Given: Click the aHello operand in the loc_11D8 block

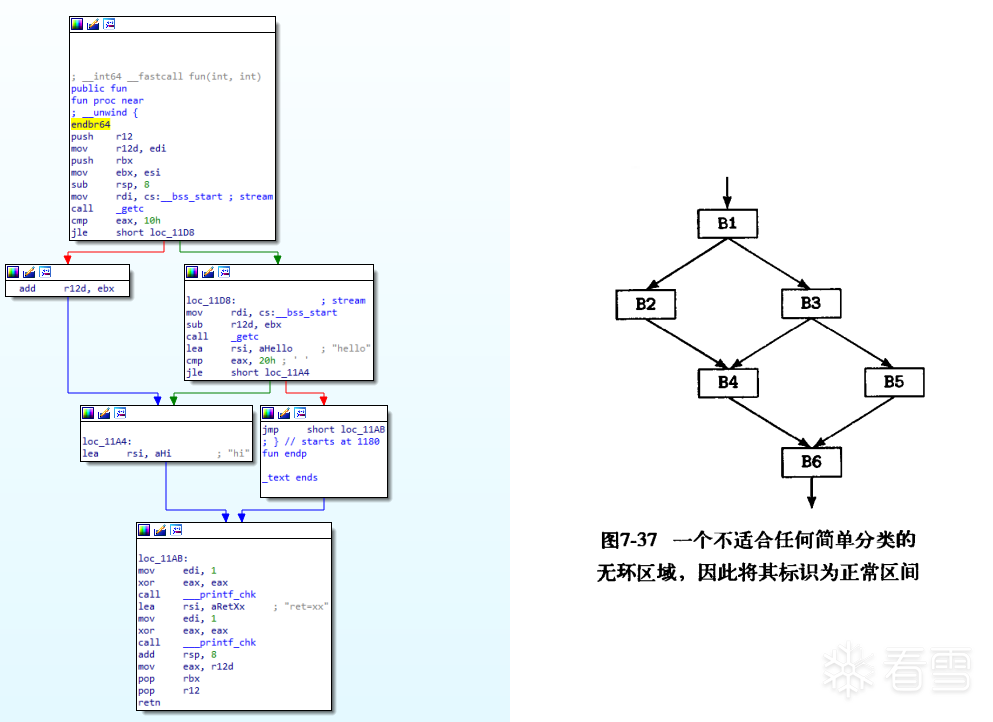Looking at the screenshot, I should 274,349.
